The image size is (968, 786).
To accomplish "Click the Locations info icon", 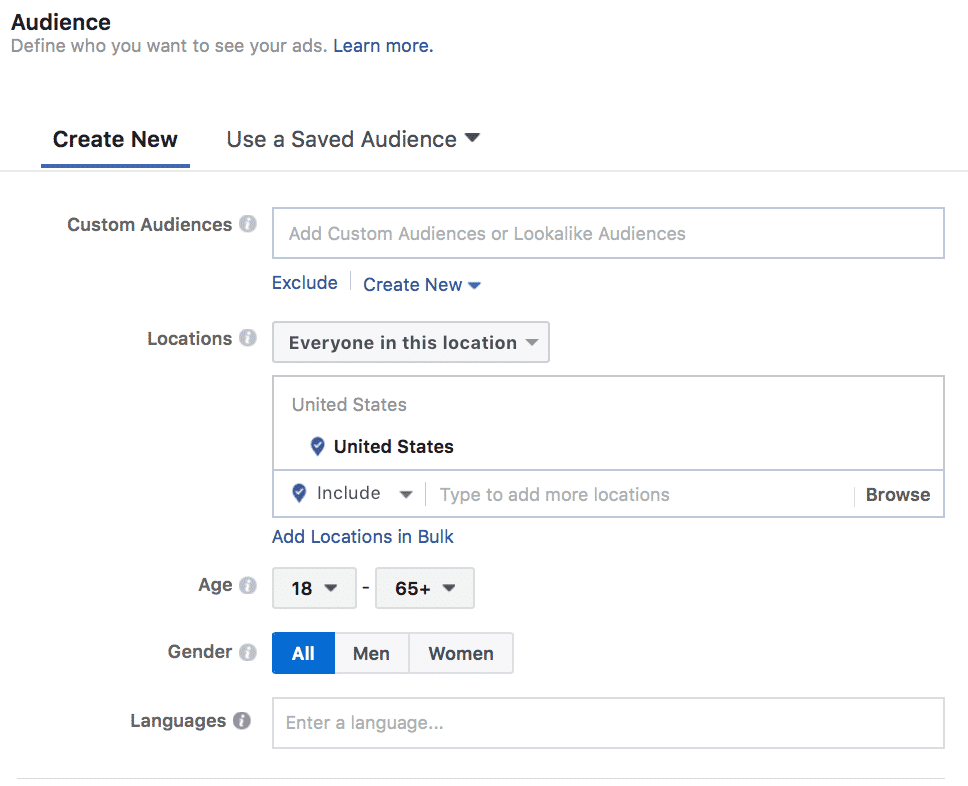I will pyautogui.click(x=248, y=338).
